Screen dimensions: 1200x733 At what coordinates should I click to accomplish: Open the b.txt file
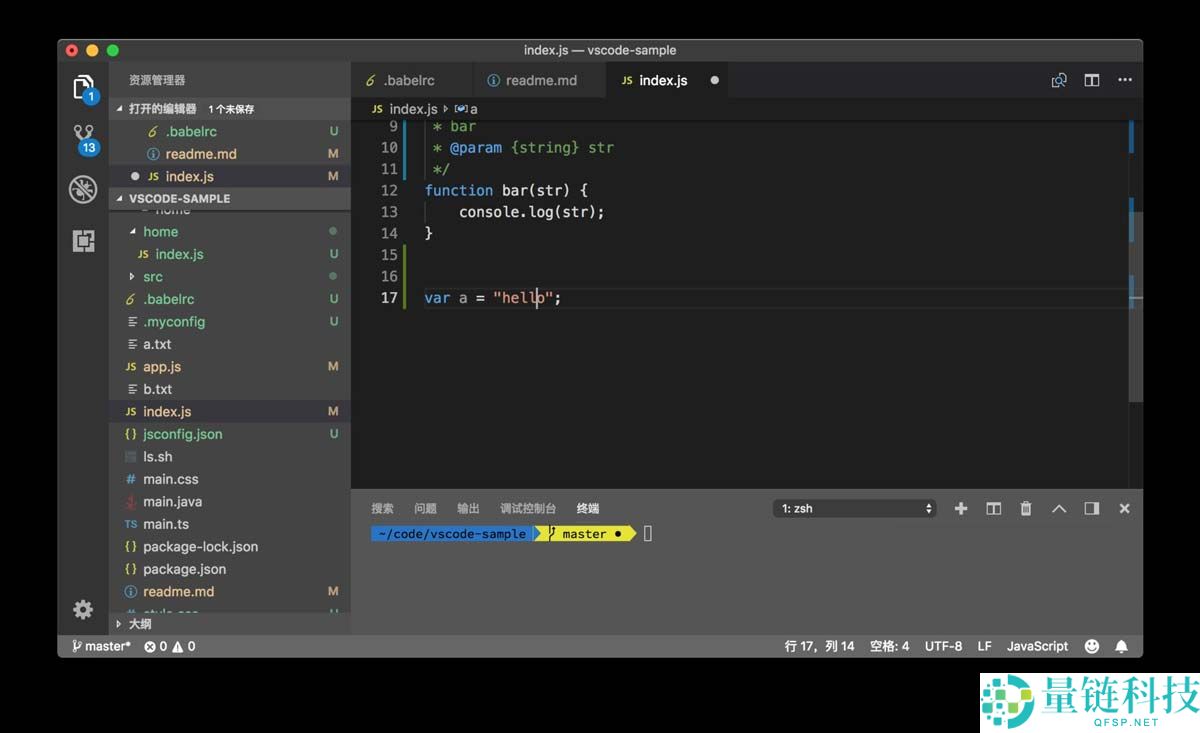[x=230, y=389]
